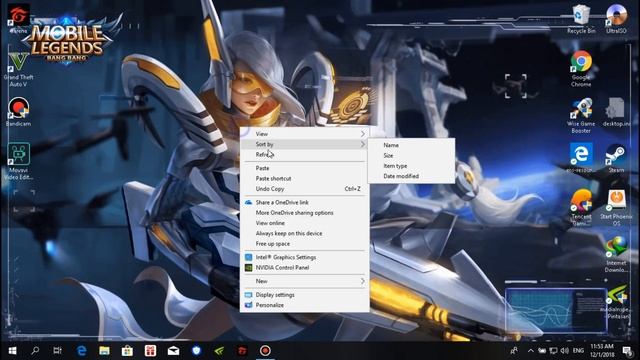This screenshot has height=360, width=640.
Task: Open the battery status tray icon
Action: click(542, 351)
